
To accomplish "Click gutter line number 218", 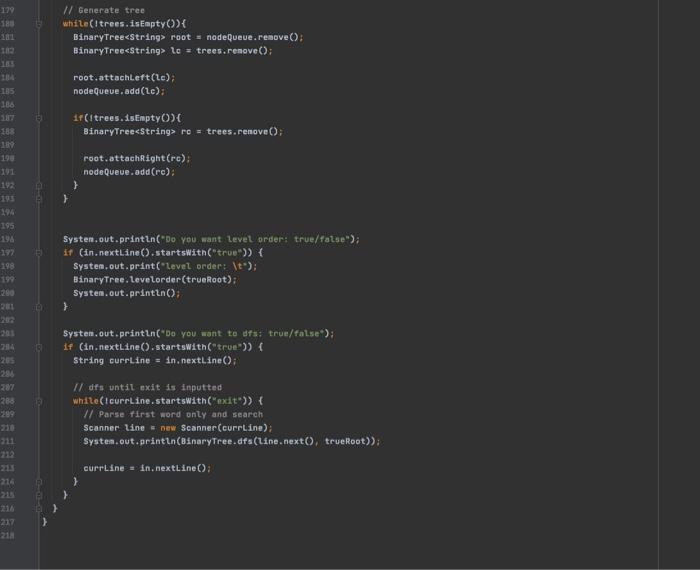I will tap(7, 536).
